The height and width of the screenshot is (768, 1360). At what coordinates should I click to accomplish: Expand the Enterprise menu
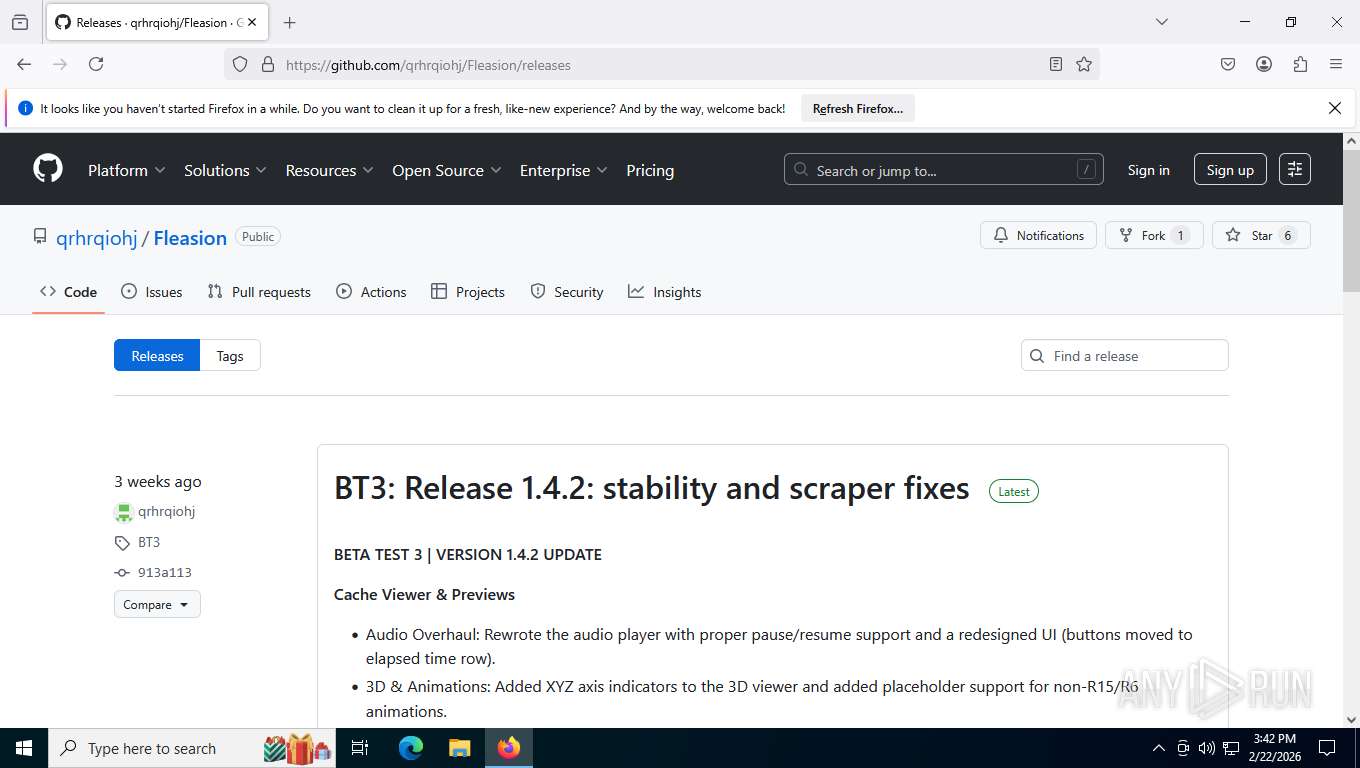pyautogui.click(x=563, y=170)
